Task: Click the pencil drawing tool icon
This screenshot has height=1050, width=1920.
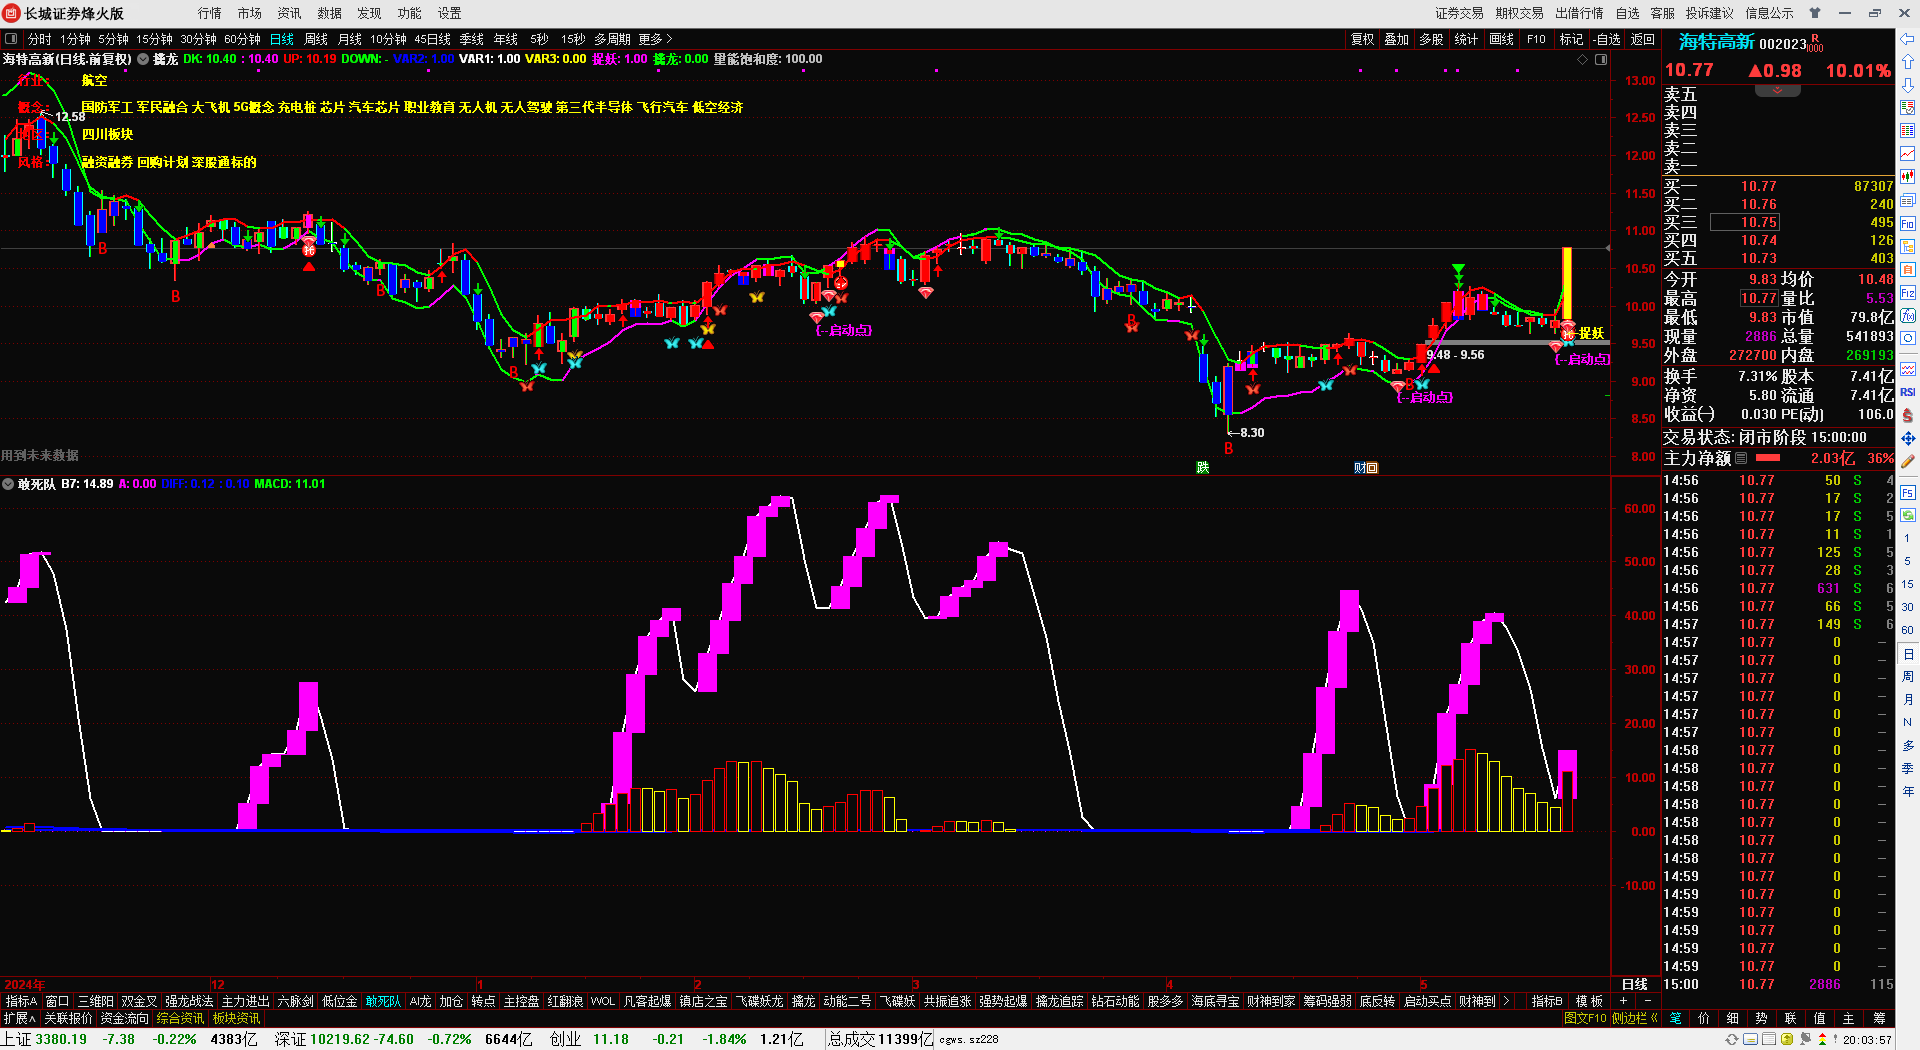Action: [1908, 462]
